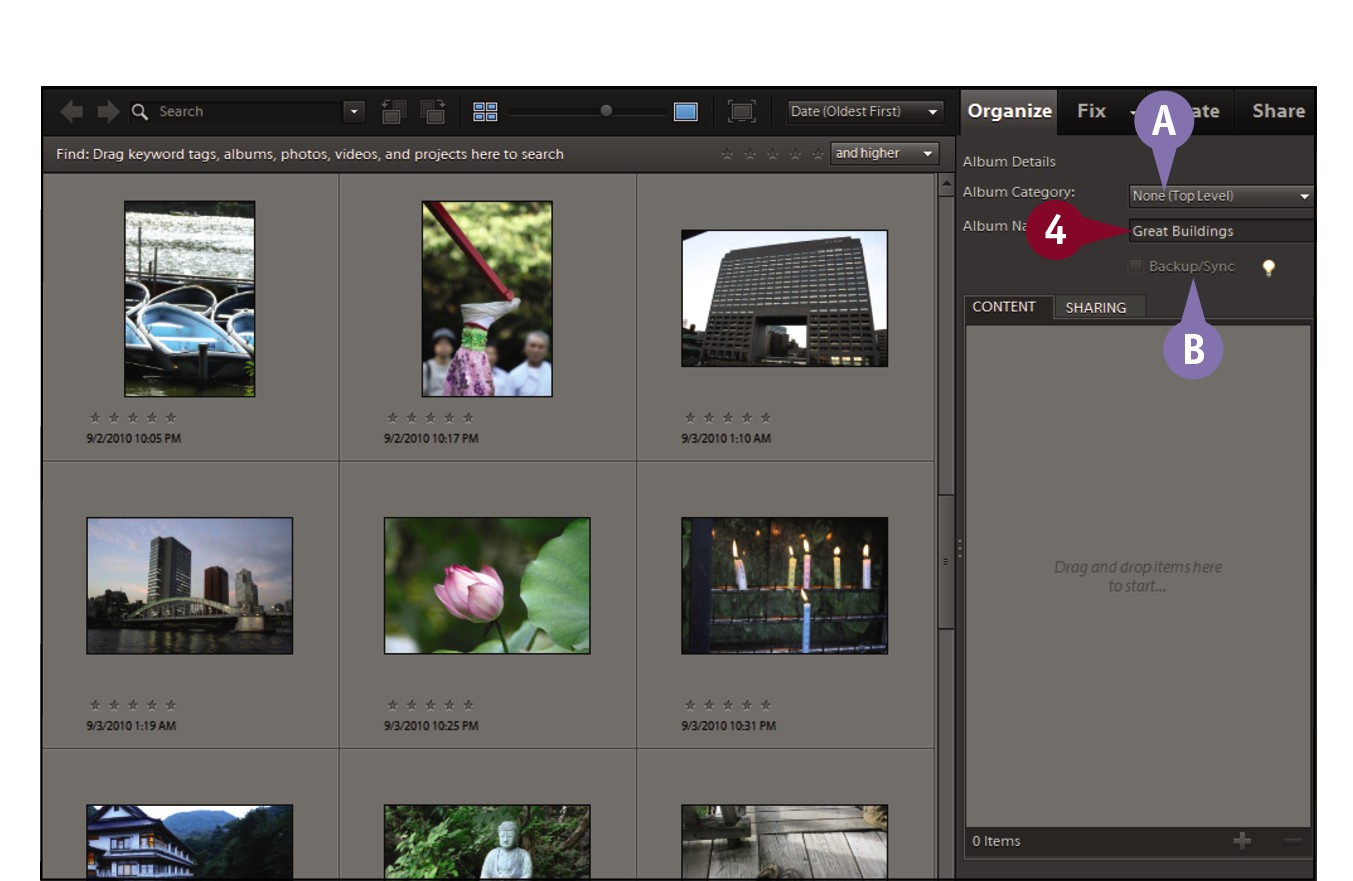1353x881 pixels.
Task: Click the '9/3/2010 10:25 PM' date label
Action: 431,726
